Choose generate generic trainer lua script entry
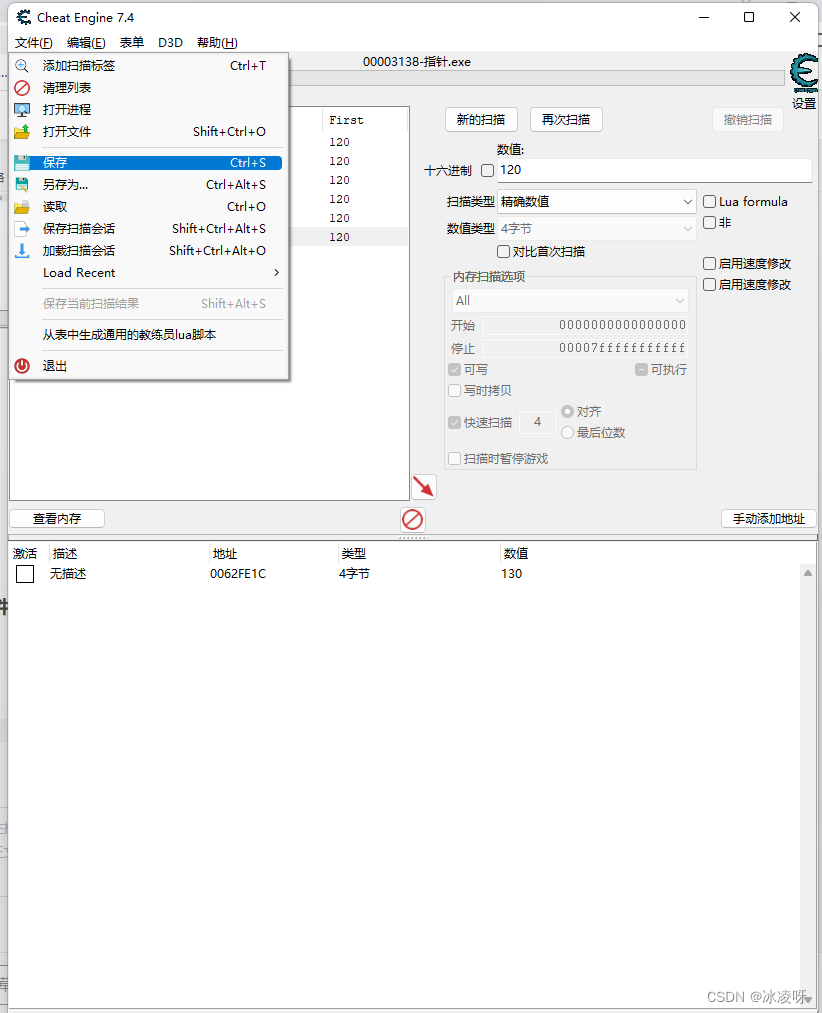Image resolution: width=822 pixels, height=1013 pixels. click(x=148, y=335)
